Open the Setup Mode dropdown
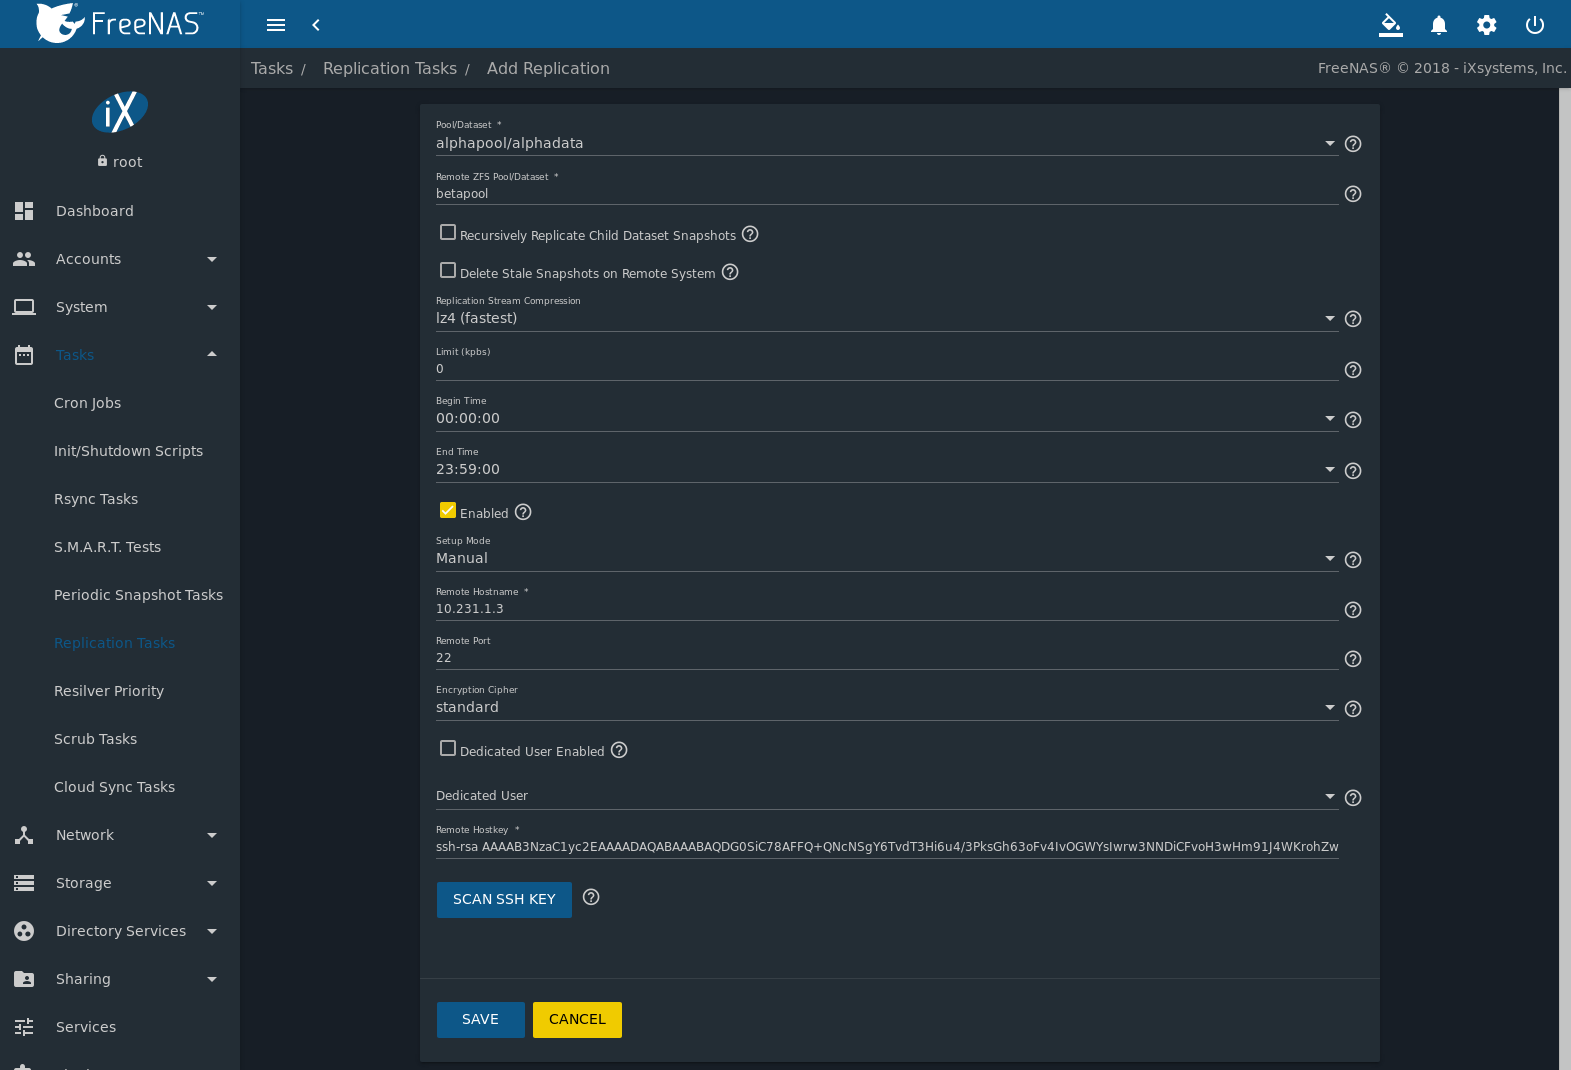The width and height of the screenshot is (1571, 1070). 887,558
